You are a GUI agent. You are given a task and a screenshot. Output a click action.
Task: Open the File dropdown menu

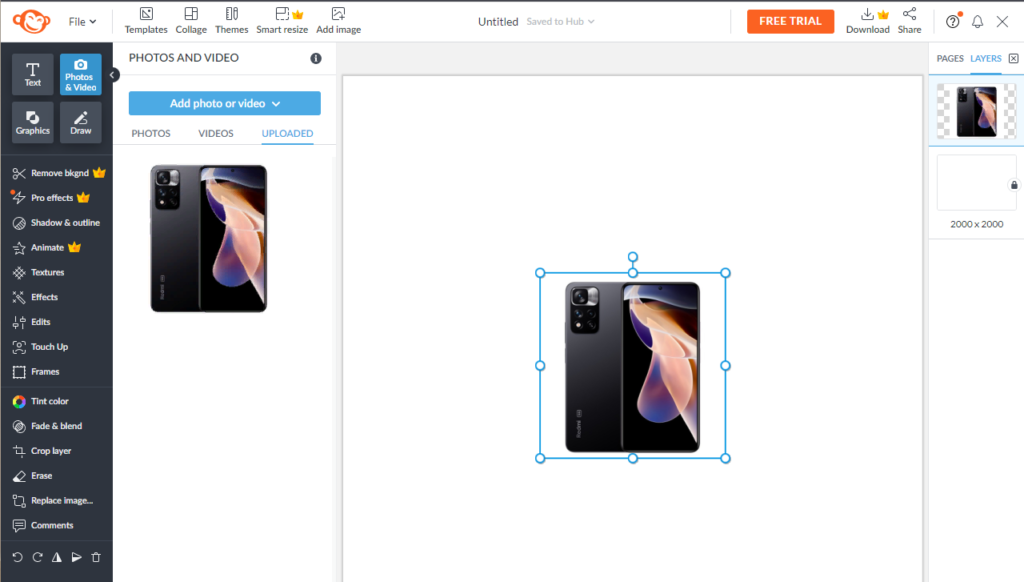pyautogui.click(x=82, y=21)
